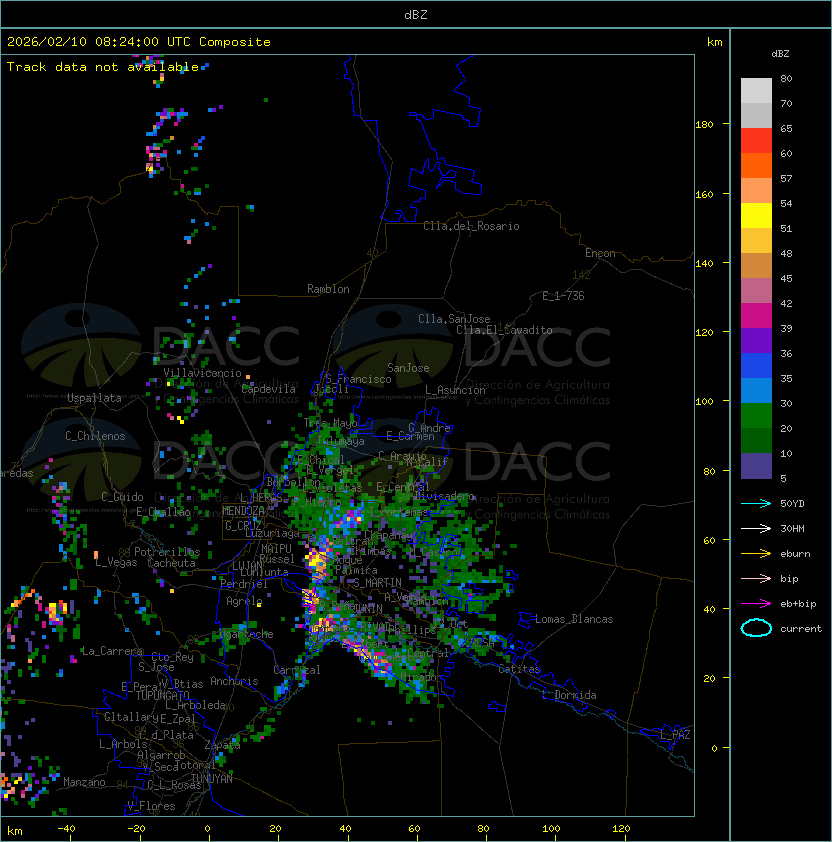This screenshot has width=832, height=842.
Task: Click the 50YD cyan arrow legend icon
Action: pos(756,503)
